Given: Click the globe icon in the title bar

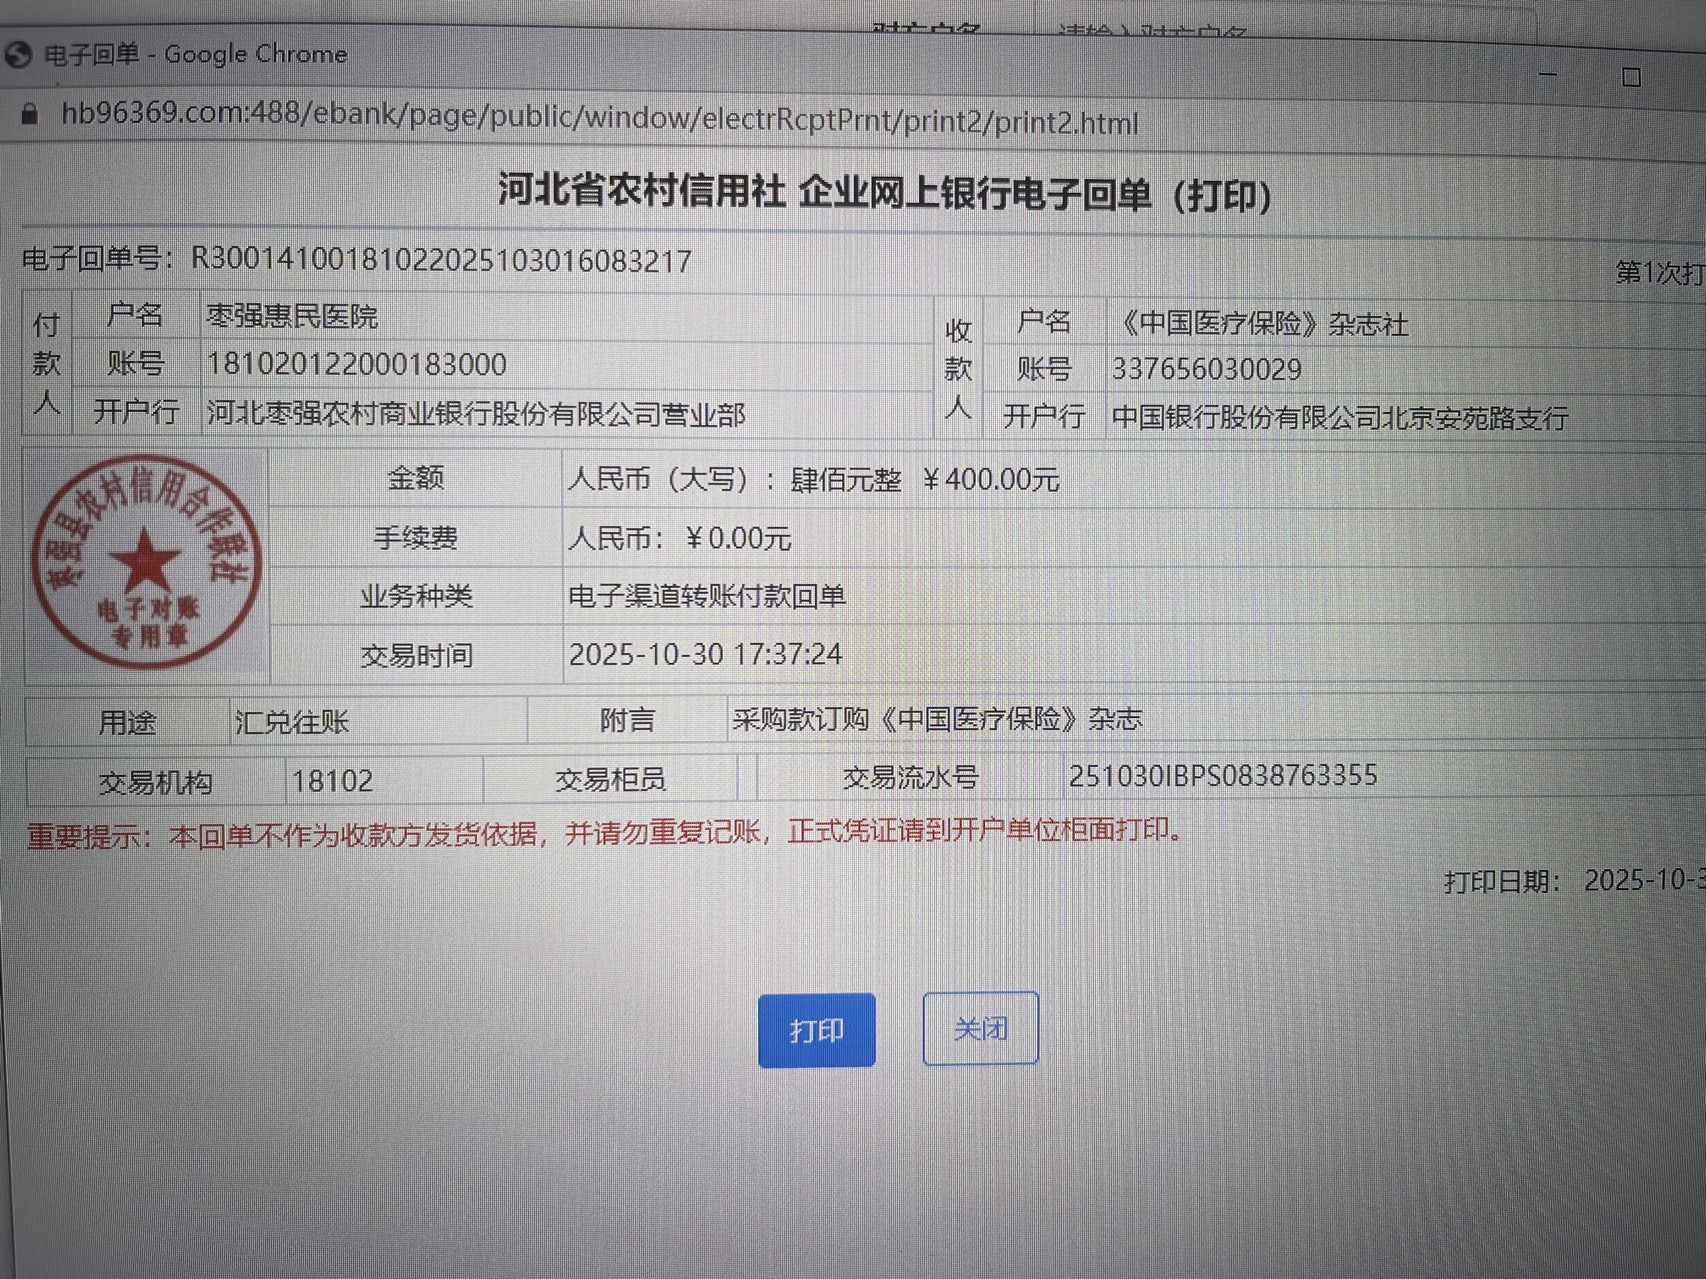Looking at the screenshot, I should (18, 54).
